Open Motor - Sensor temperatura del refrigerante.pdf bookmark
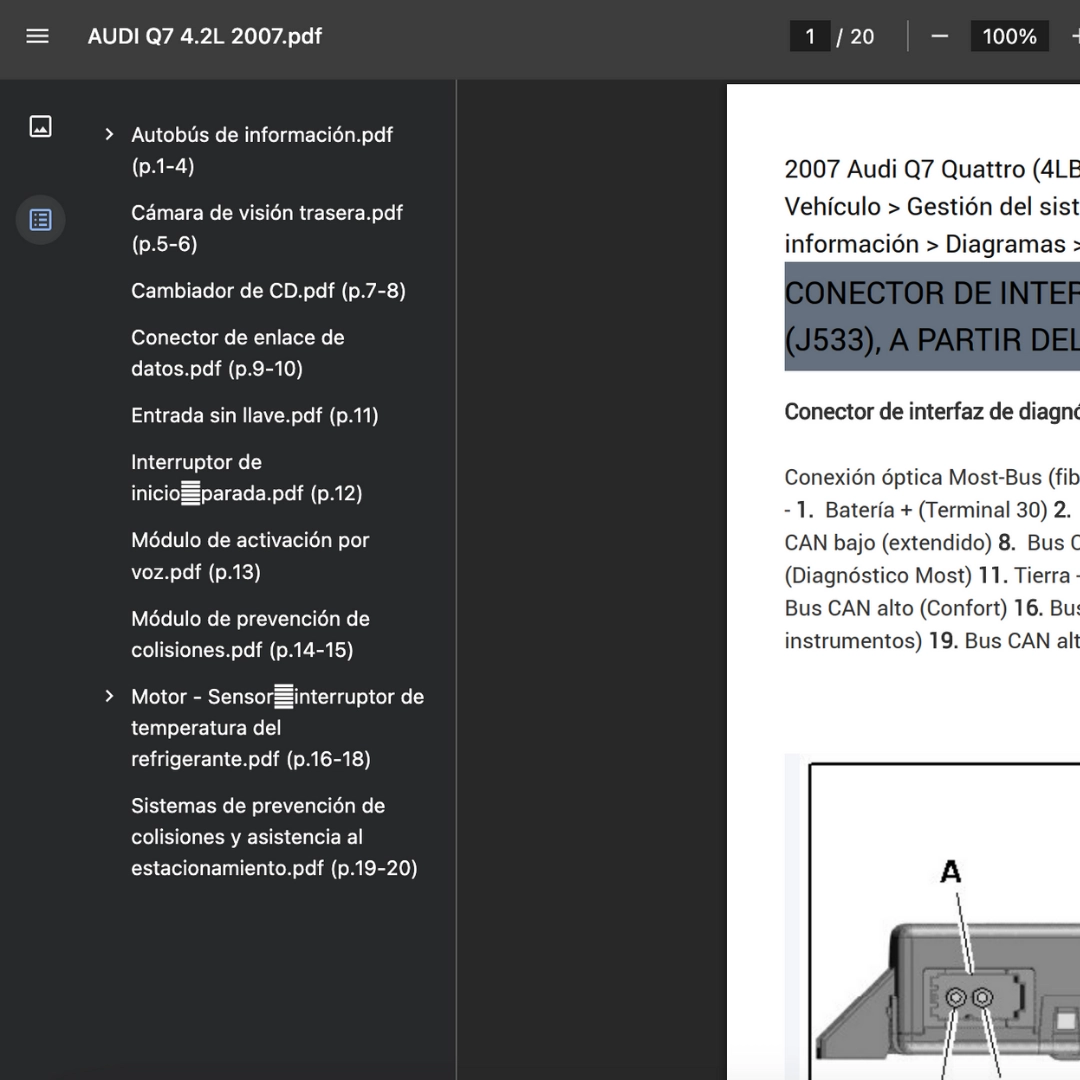 click(x=278, y=727)
